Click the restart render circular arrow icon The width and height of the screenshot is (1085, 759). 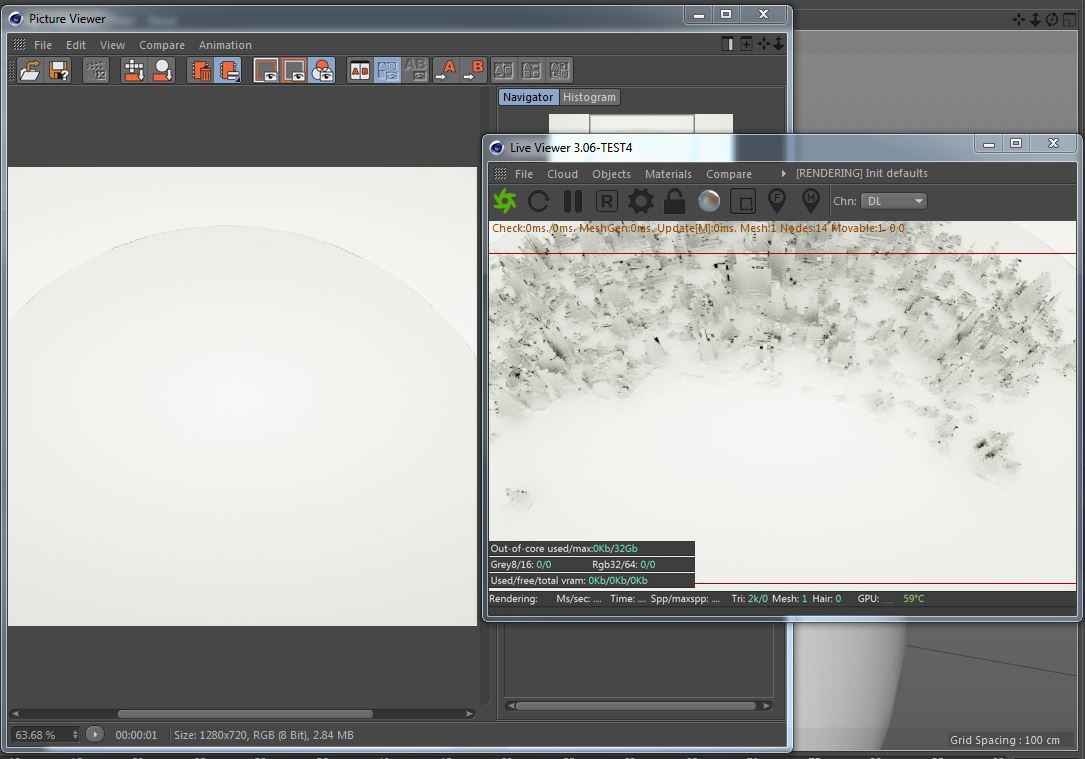tap(538, 201)
